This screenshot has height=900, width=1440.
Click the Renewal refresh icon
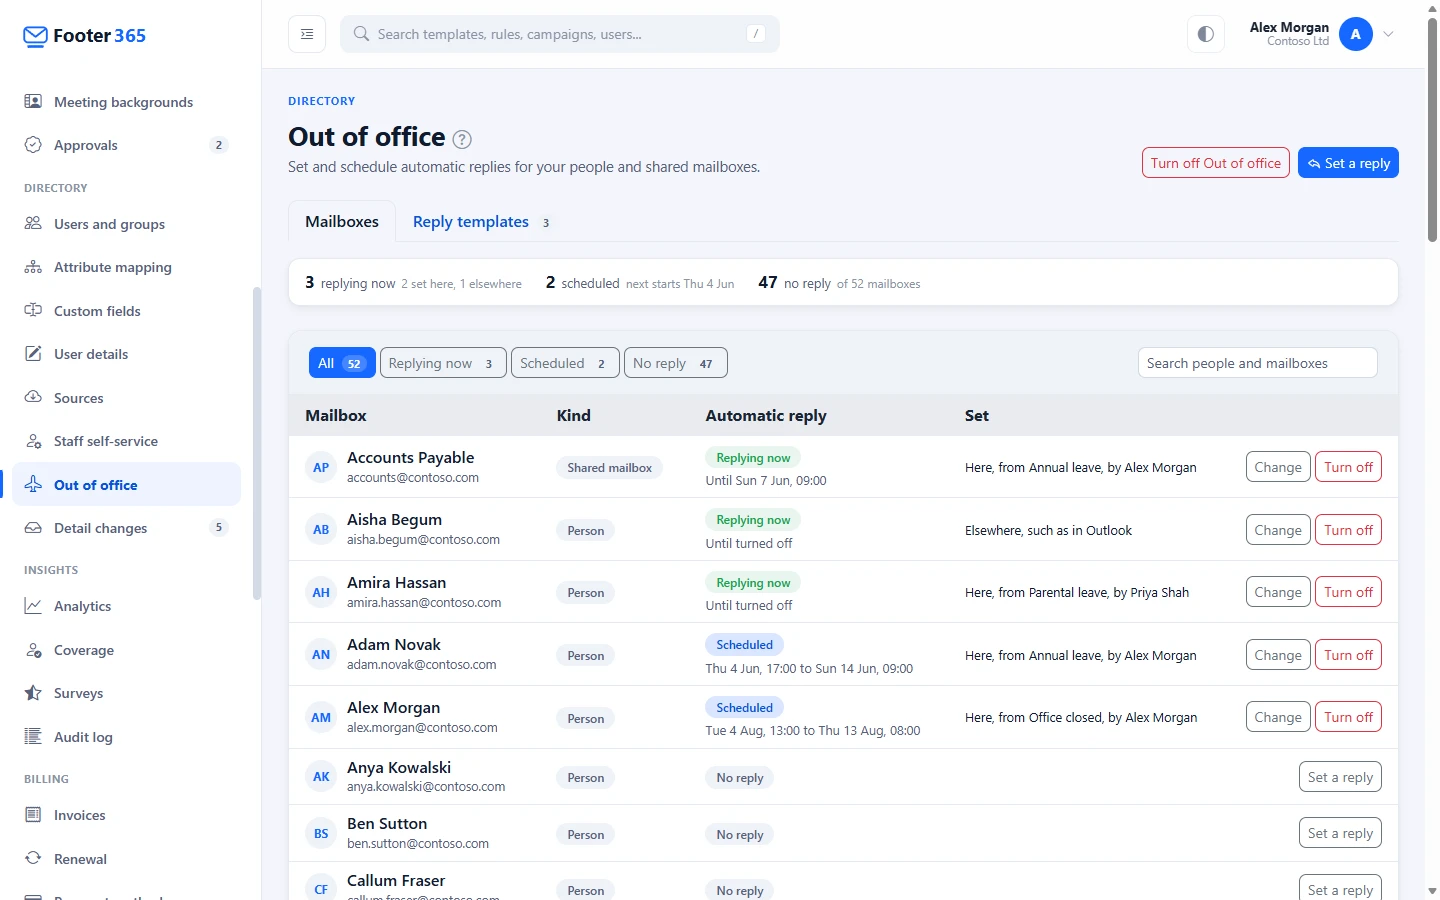(33, 859)
